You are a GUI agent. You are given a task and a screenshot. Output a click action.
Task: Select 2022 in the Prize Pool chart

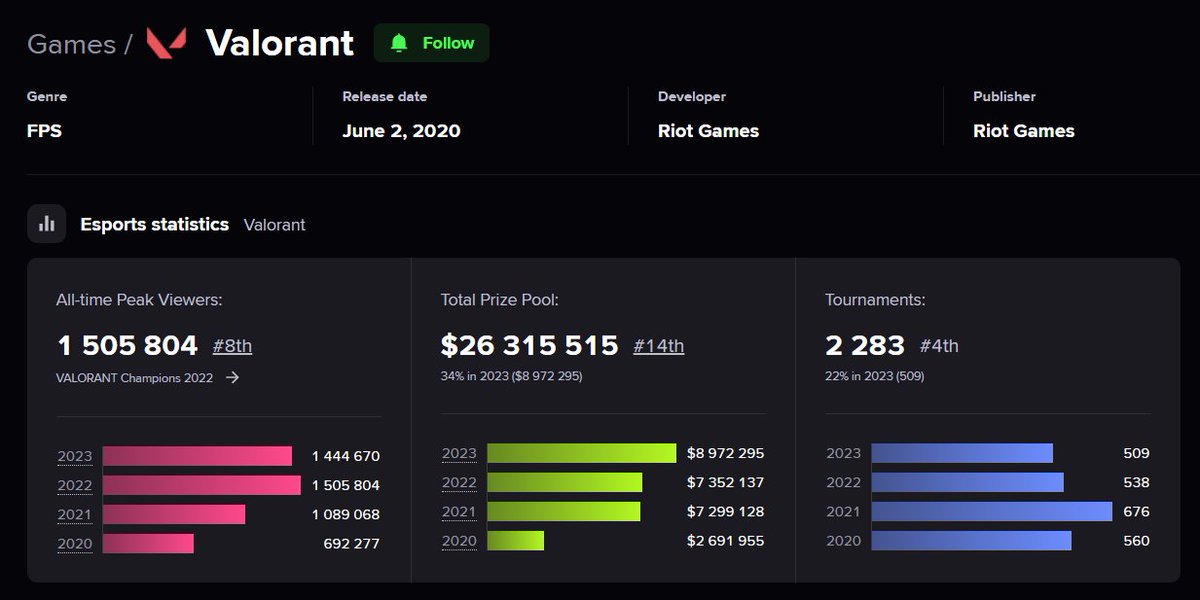click(x=459, y=483)
